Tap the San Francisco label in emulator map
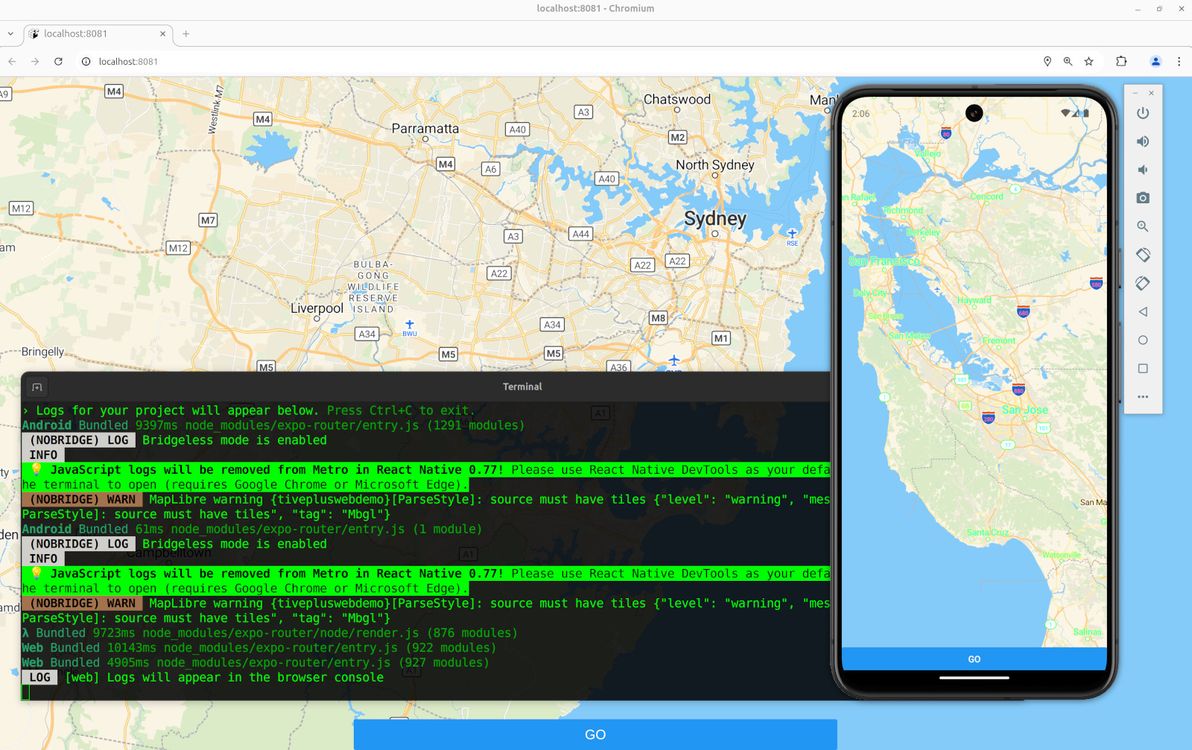 pyautogui.click(x=883, y=261)
